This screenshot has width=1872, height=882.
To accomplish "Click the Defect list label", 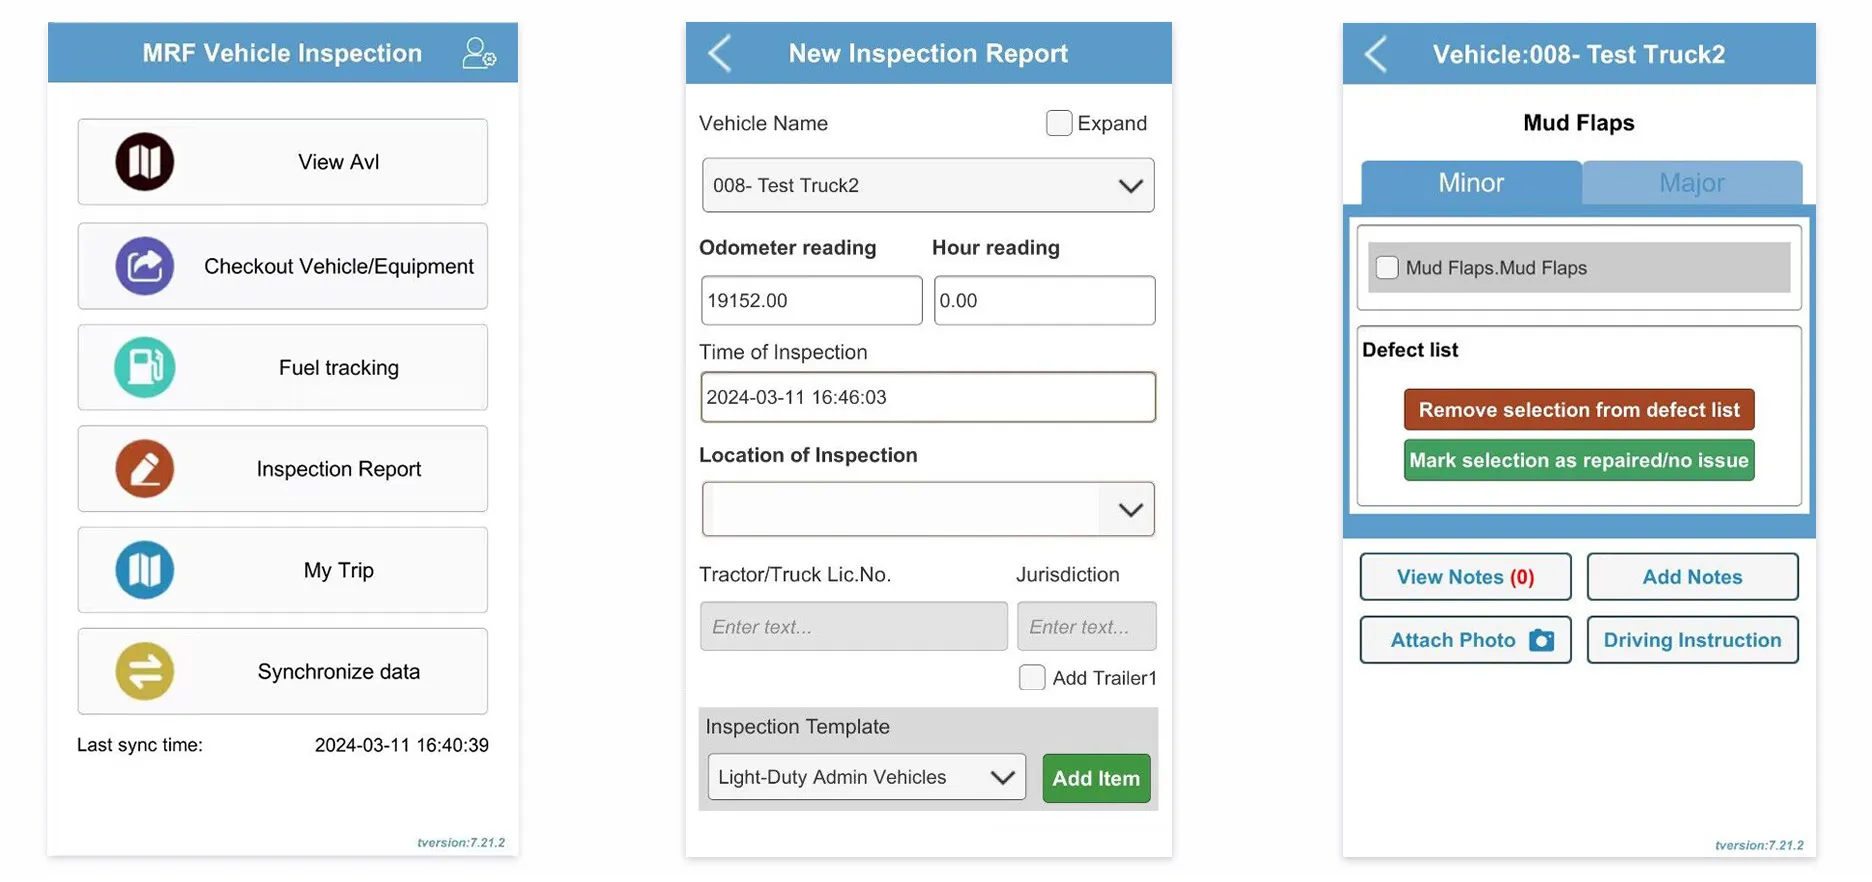I will coord(1410,350).
